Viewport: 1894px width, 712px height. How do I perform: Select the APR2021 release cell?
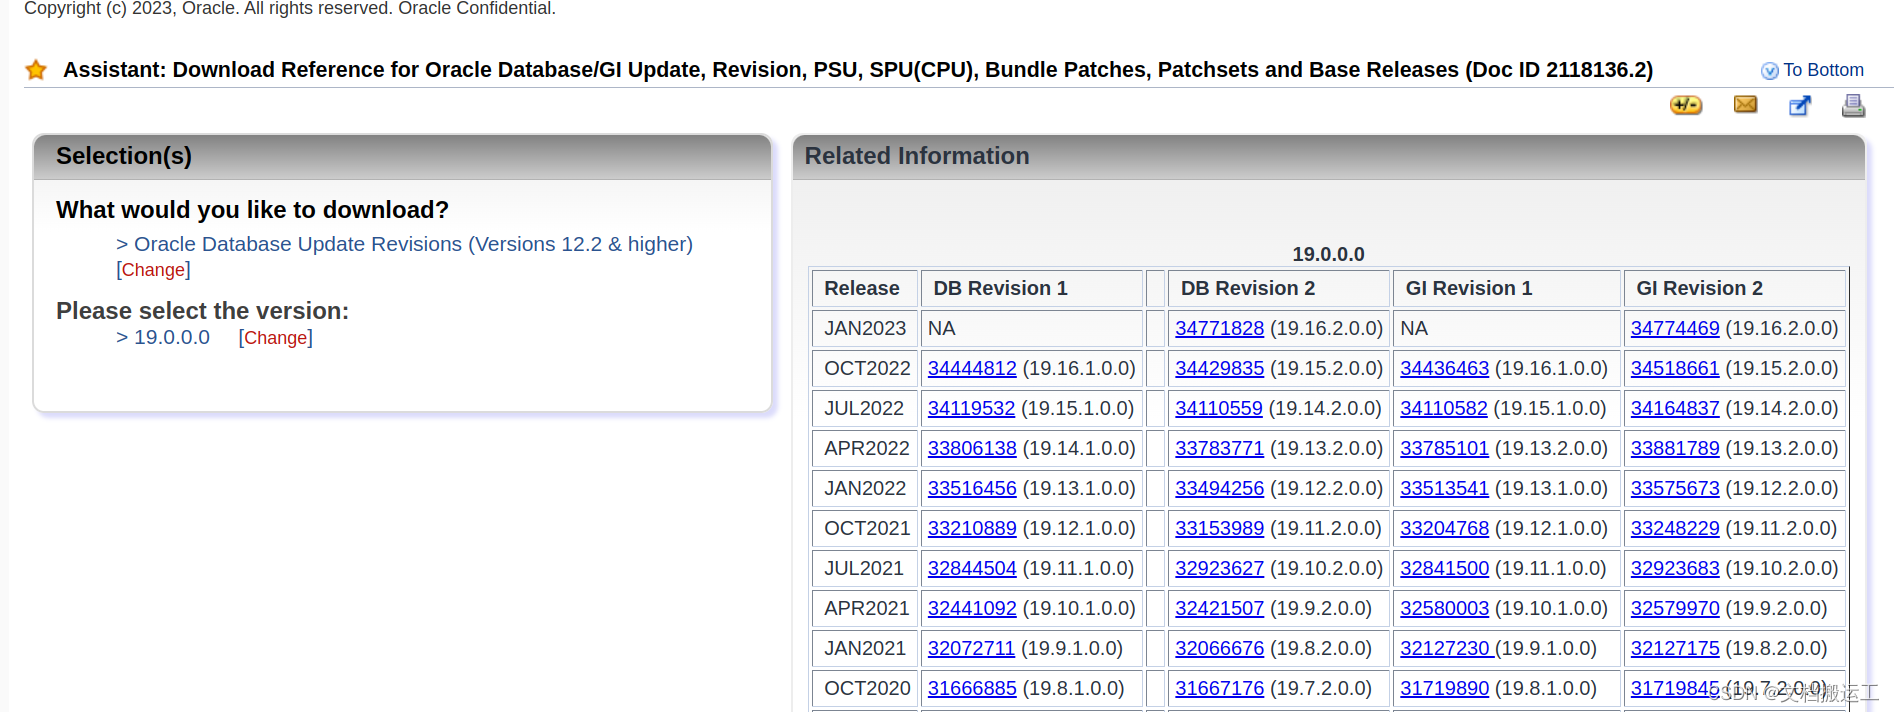pos(865,608)
